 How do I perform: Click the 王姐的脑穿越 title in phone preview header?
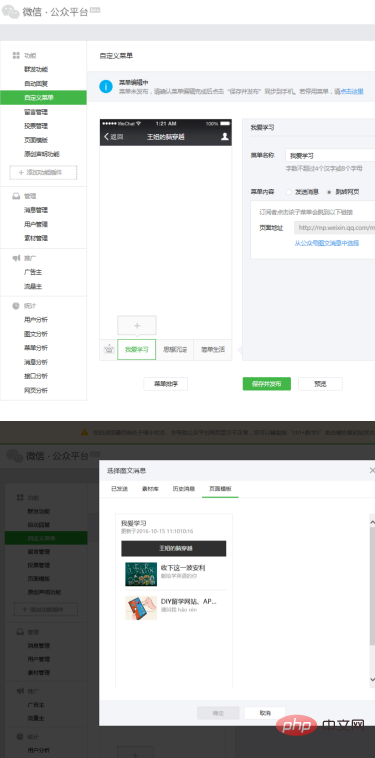tap(166, 137)
